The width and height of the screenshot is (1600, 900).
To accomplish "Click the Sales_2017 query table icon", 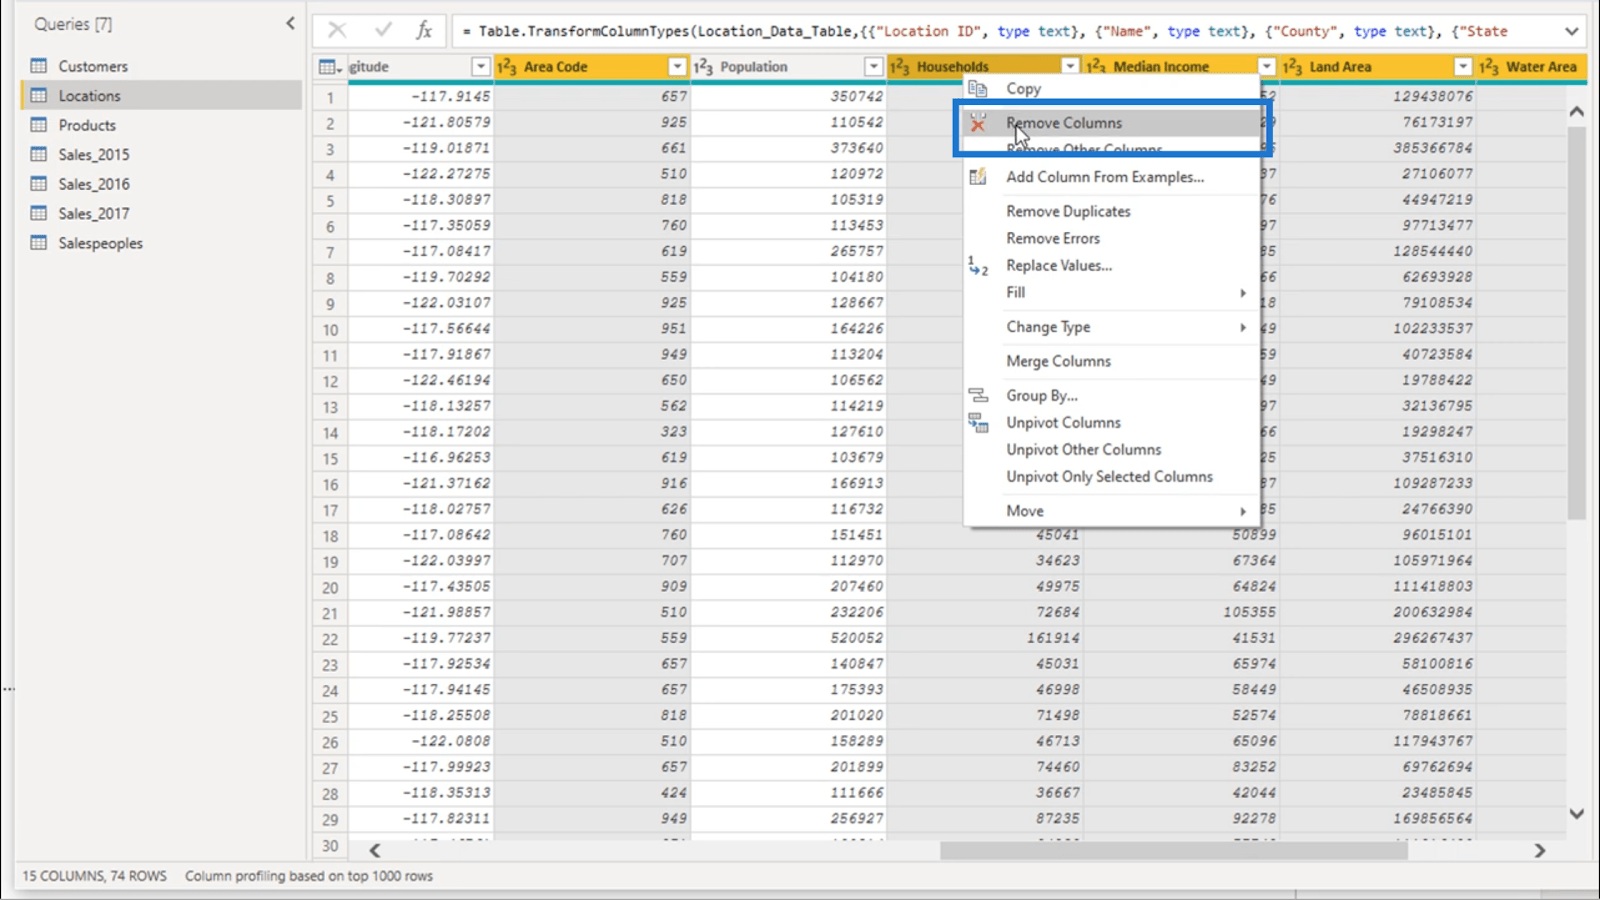I will 39,213.
